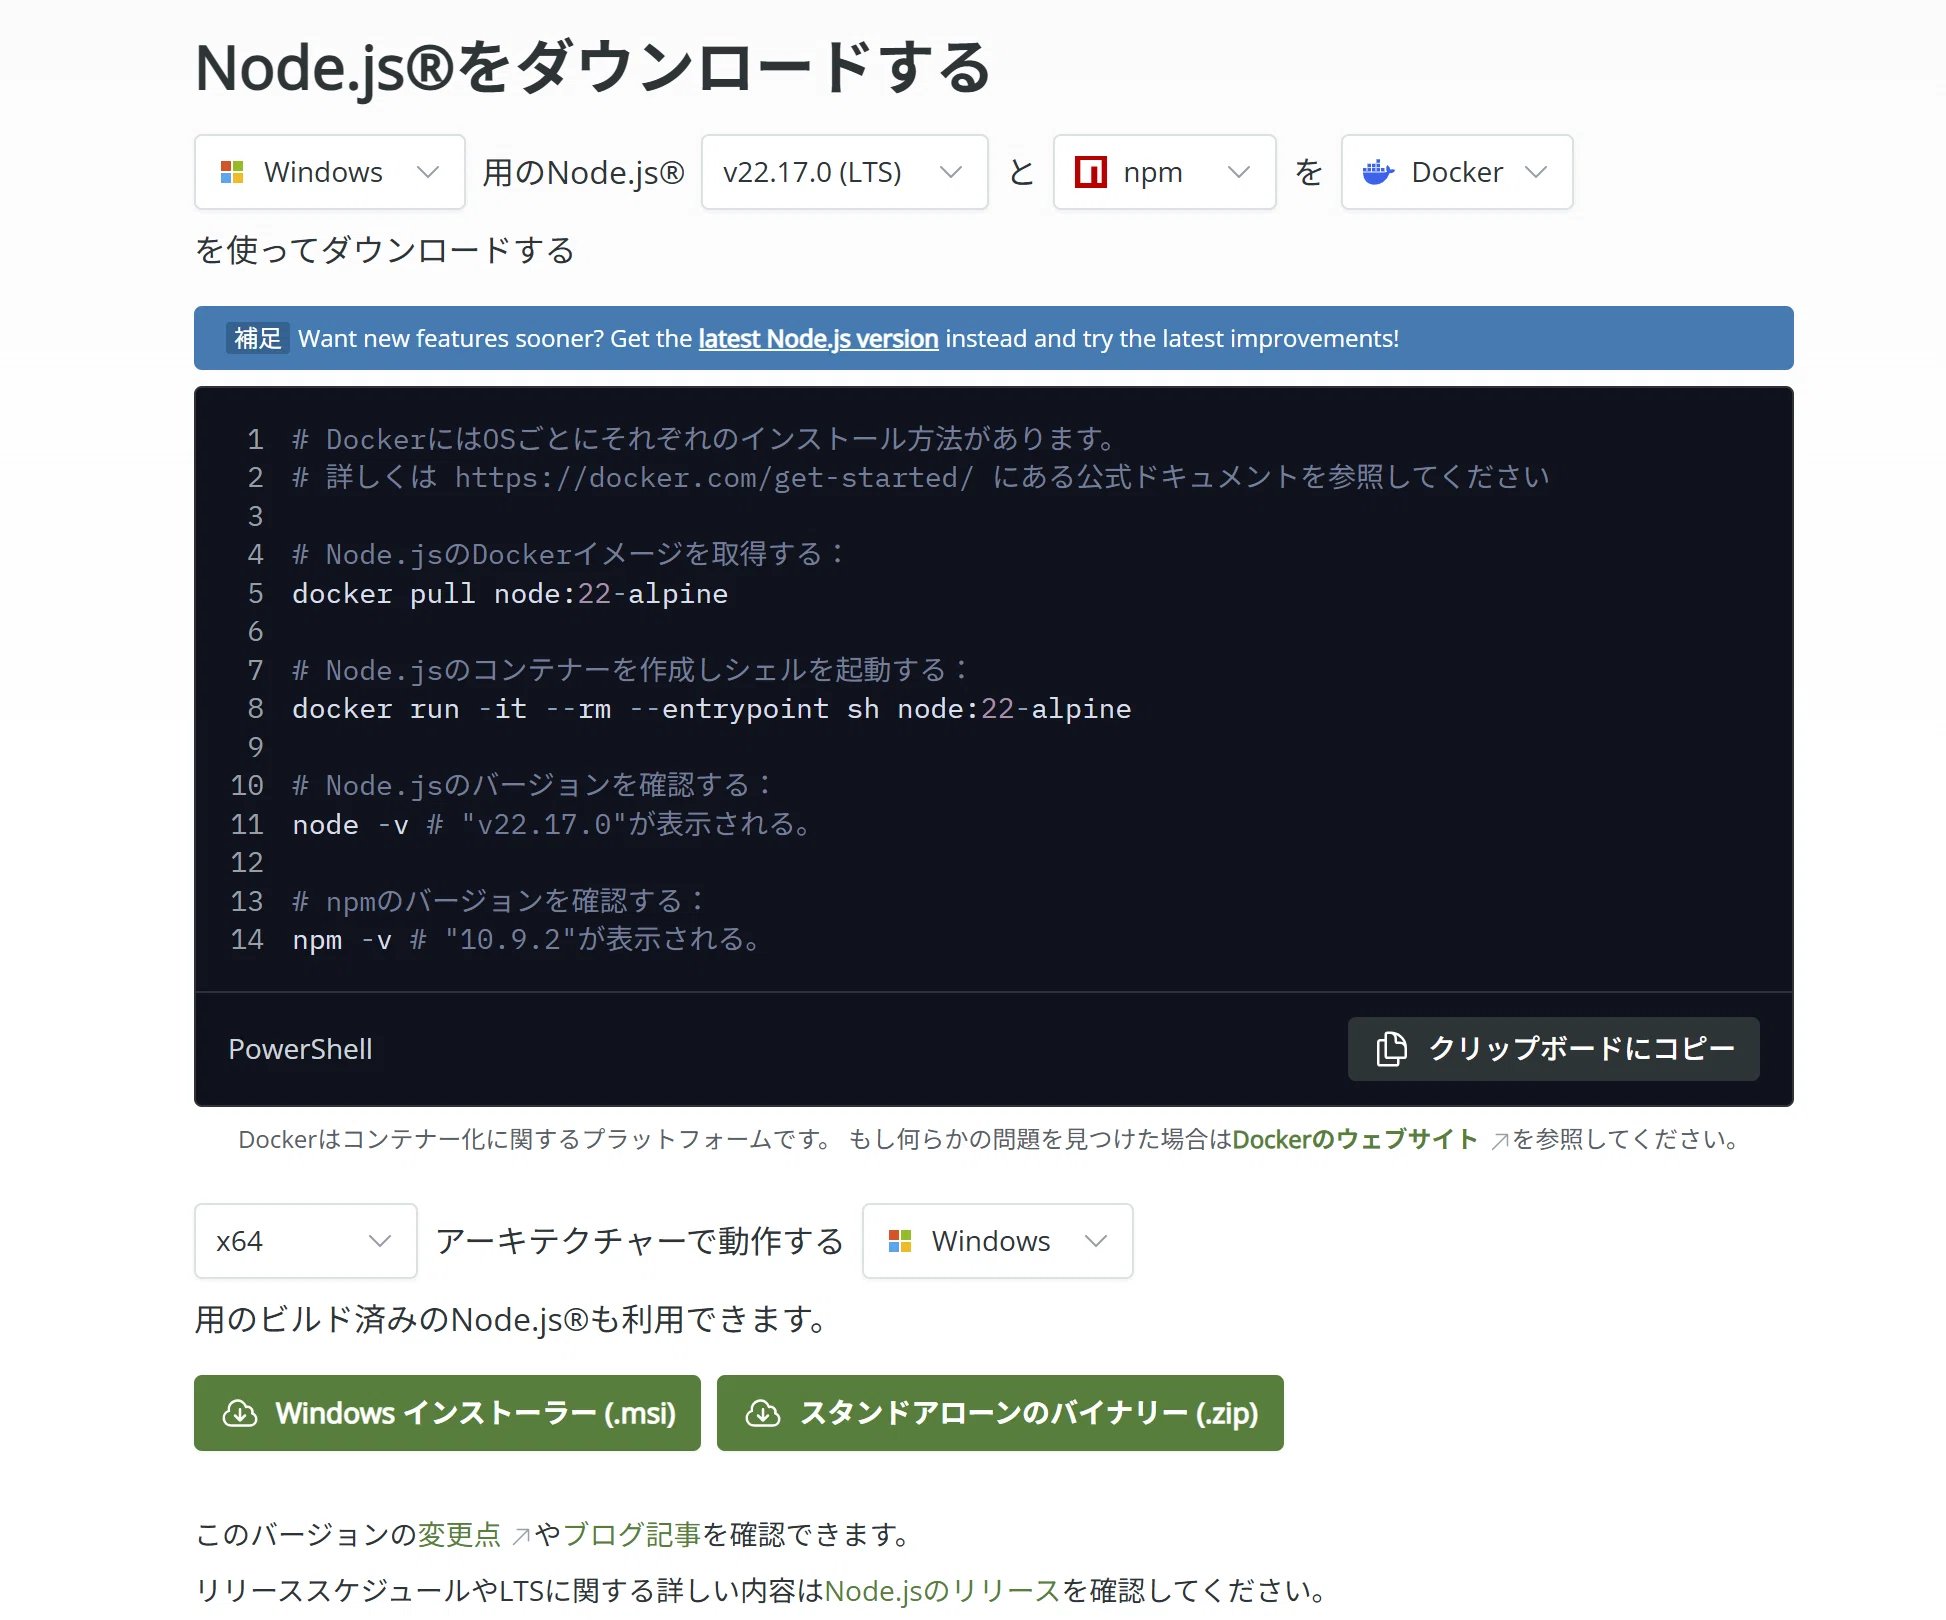Screen dimensions: 1946x1620
Task: Click the text 用のビルド済みのNode.js®も利用できます。
Action: click(x=513, y=1320)
